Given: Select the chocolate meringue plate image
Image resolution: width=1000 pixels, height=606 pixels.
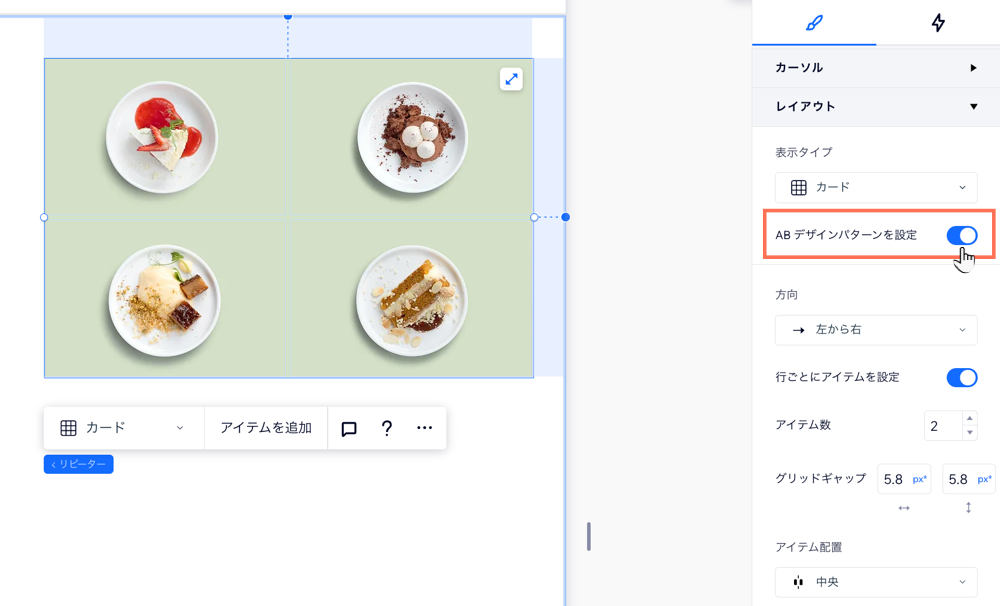Looking at the screenshot, I should [x=413, y=138].
